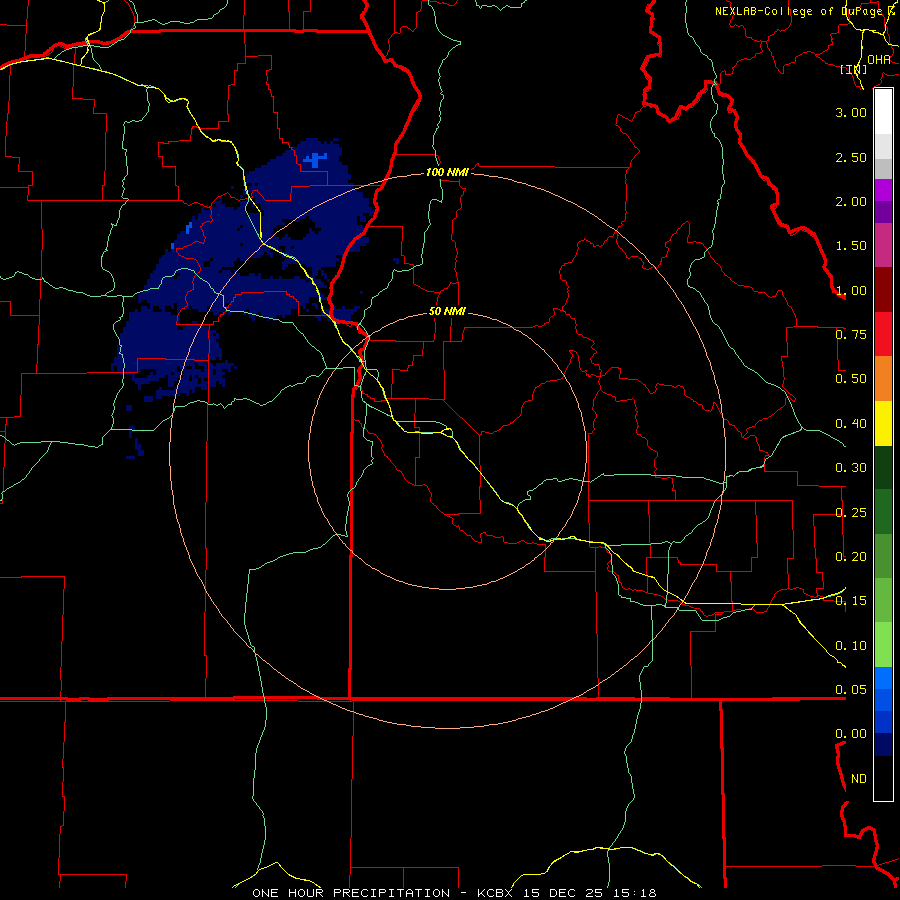The width and height of the screenshot is (900, 900).
Task: Click the KCBX radar station identifier
Action: [494, 893]
